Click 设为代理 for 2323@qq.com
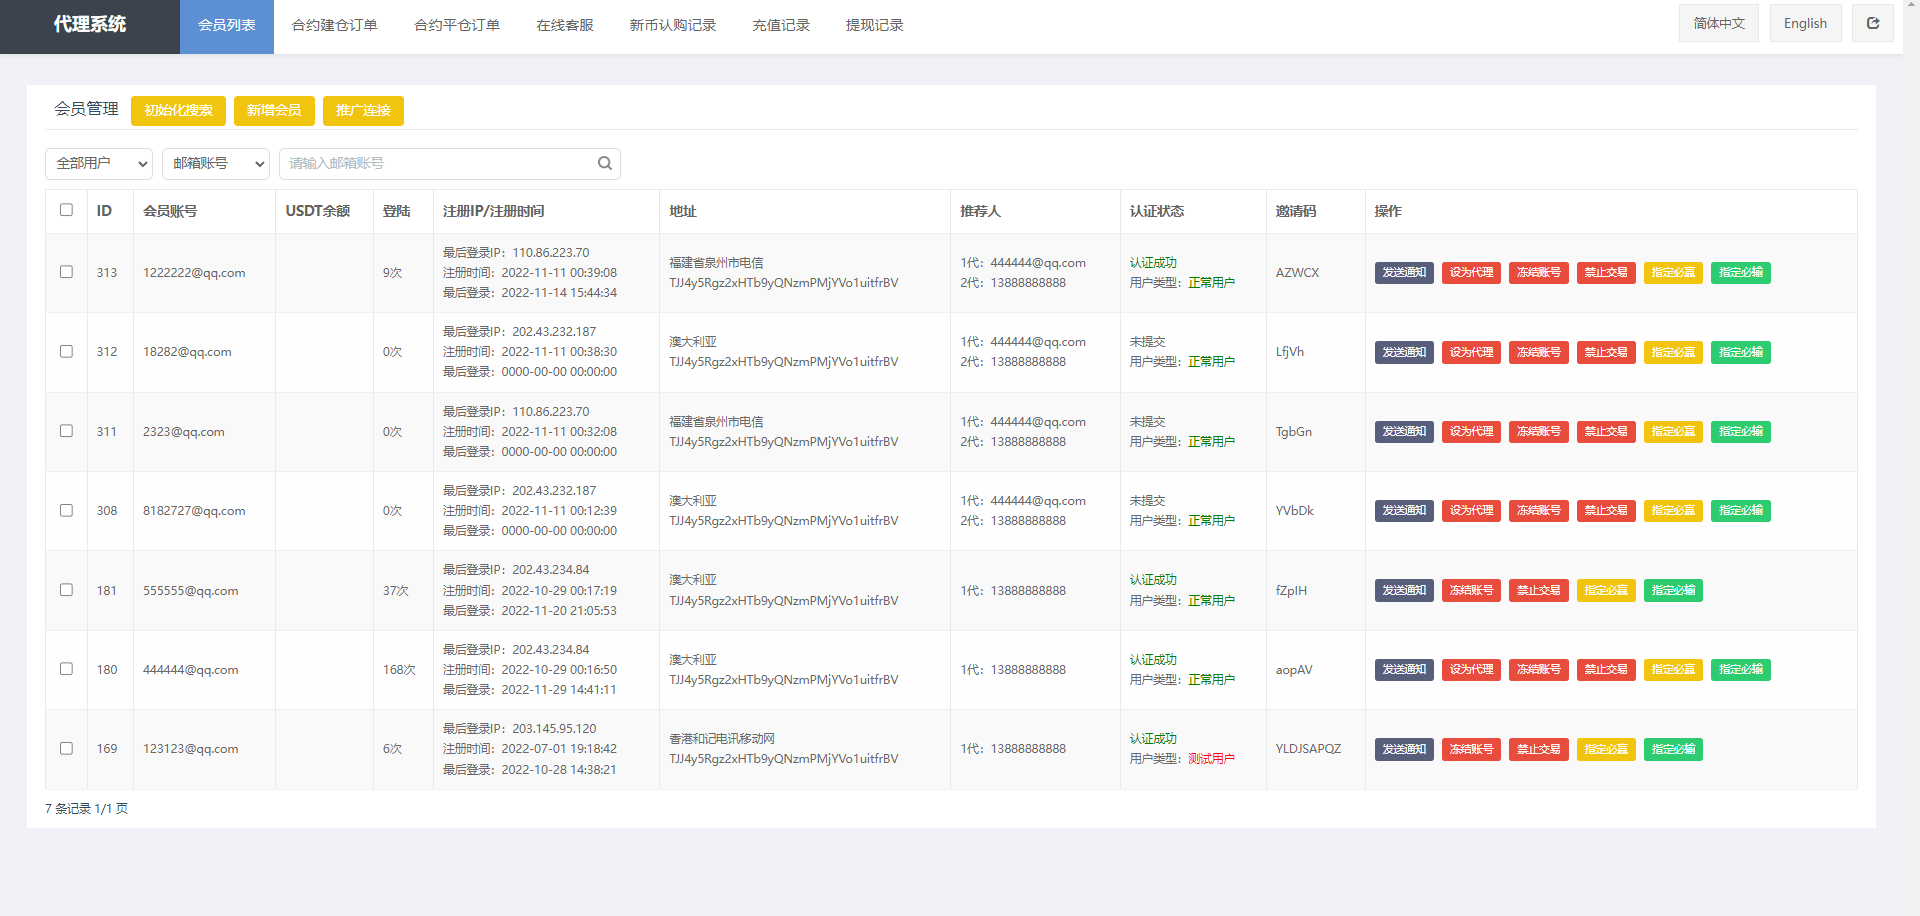 [1471, 431]
